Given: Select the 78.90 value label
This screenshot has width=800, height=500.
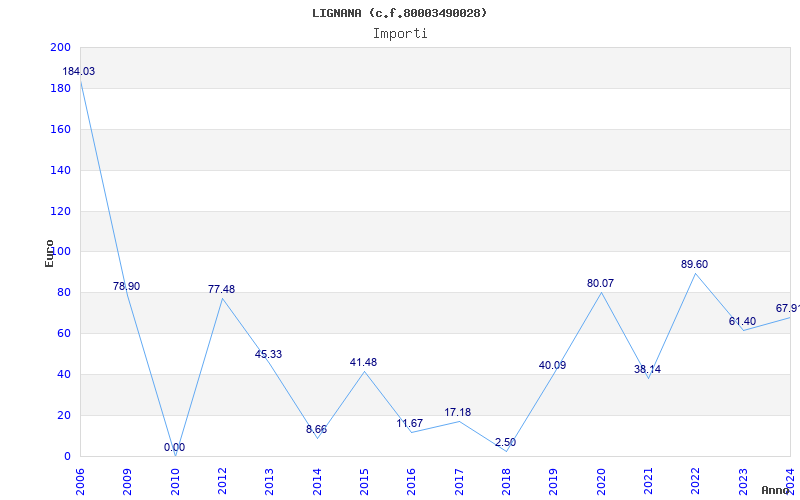Looking at the screenshot, I should tap(127, 286).
